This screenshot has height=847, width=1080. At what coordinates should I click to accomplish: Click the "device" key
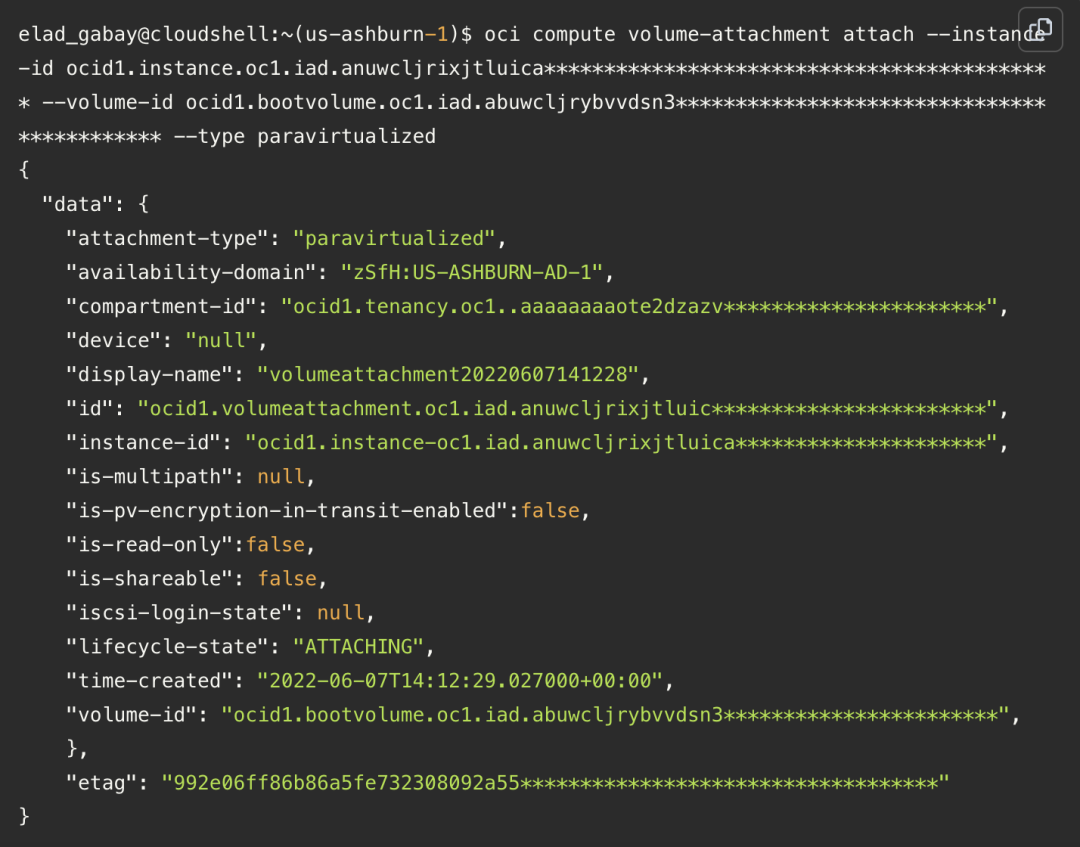pyautogui.click(x=113, y=340)
